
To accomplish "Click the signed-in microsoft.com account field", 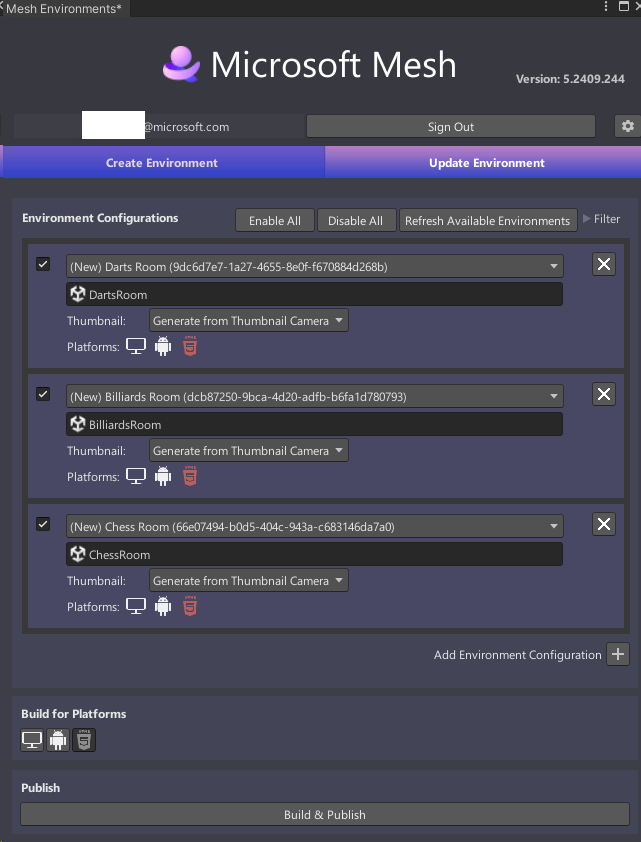I will [158, 127].
